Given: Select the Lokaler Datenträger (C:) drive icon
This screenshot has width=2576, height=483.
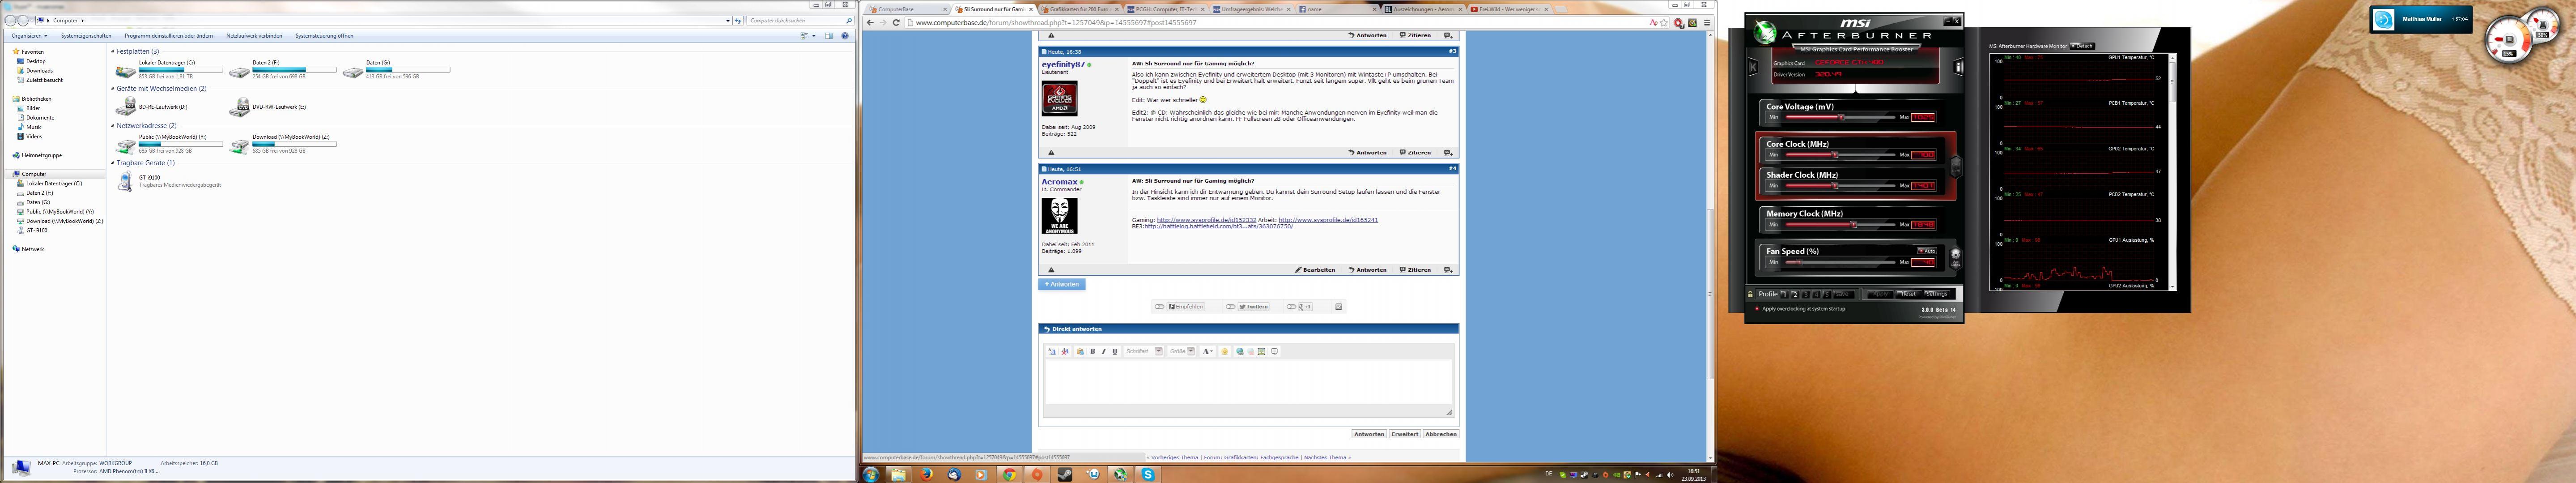Looking at the screenshot, I should point(126,72).
